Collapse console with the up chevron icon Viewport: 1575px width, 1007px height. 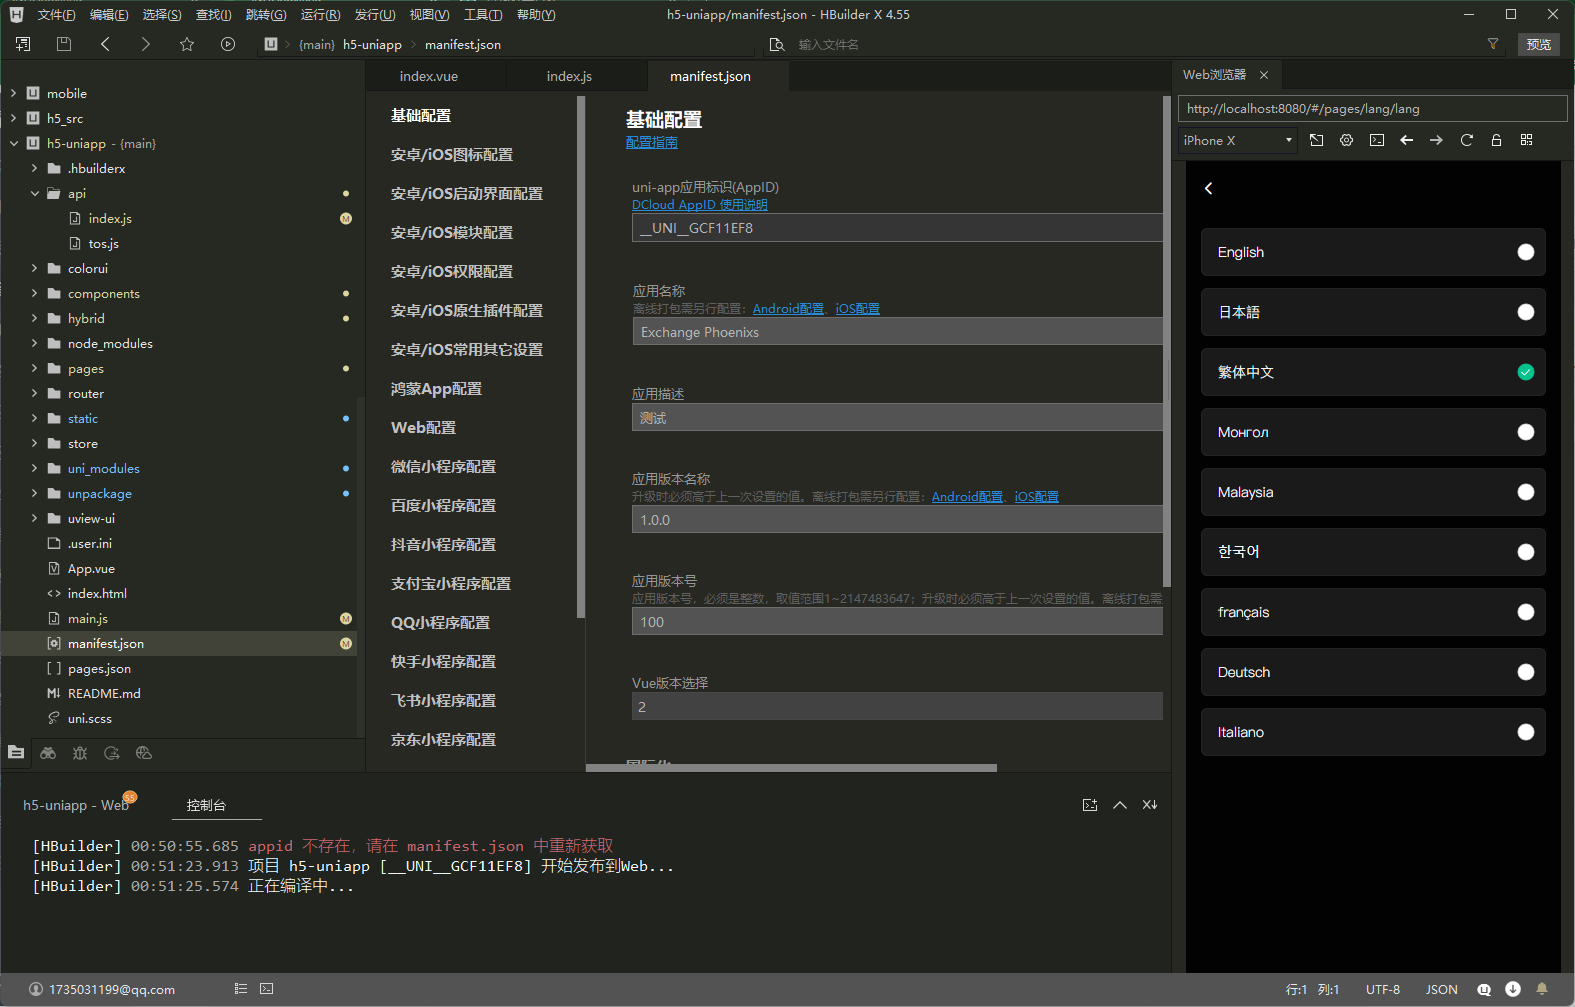pyautogui.click(x=1120, y=805)
